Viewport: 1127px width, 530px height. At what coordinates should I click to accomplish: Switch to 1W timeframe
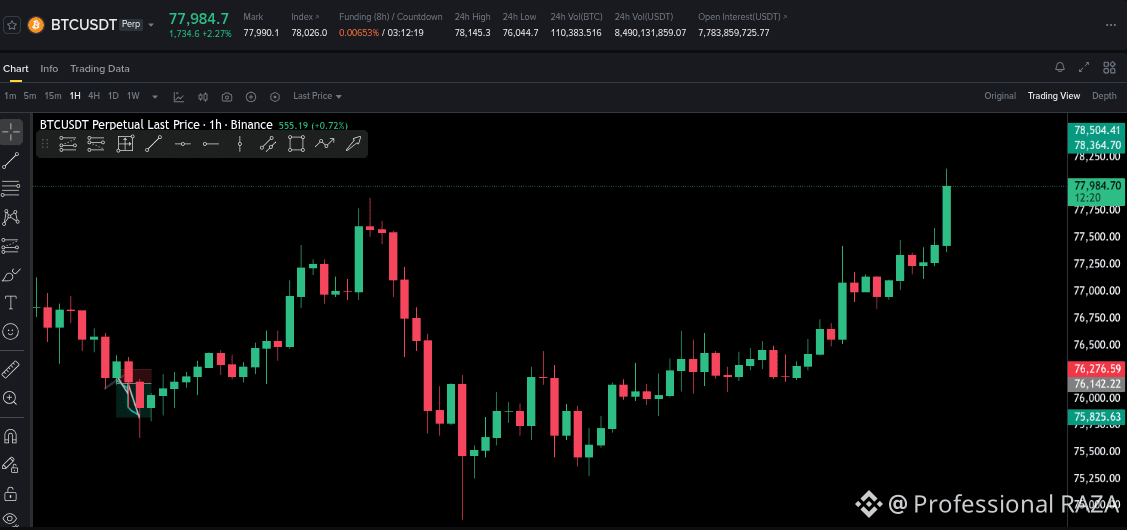(x=133, y=96)
